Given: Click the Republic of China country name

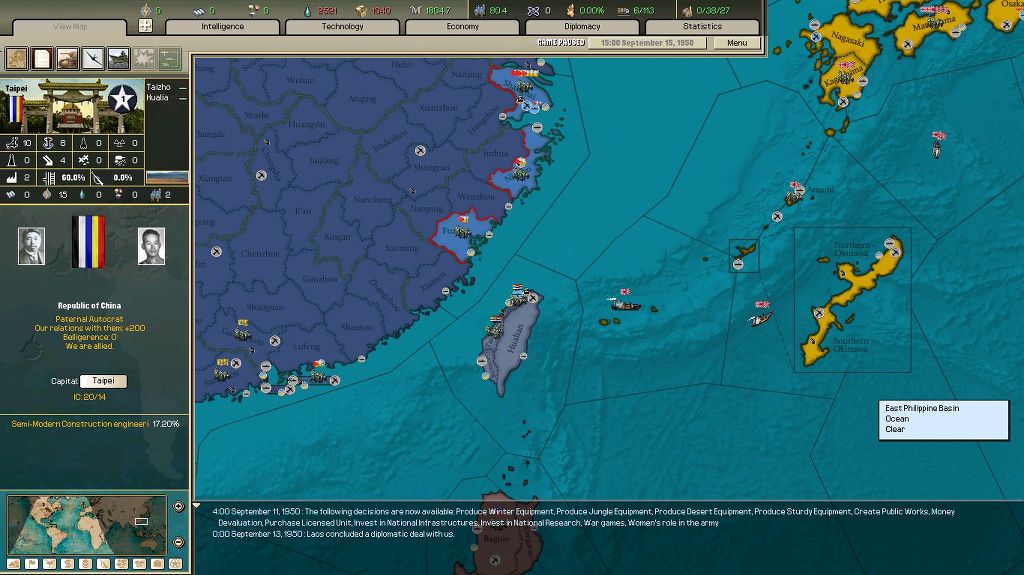Looking at the screenshot, I should tap(89, 306).
